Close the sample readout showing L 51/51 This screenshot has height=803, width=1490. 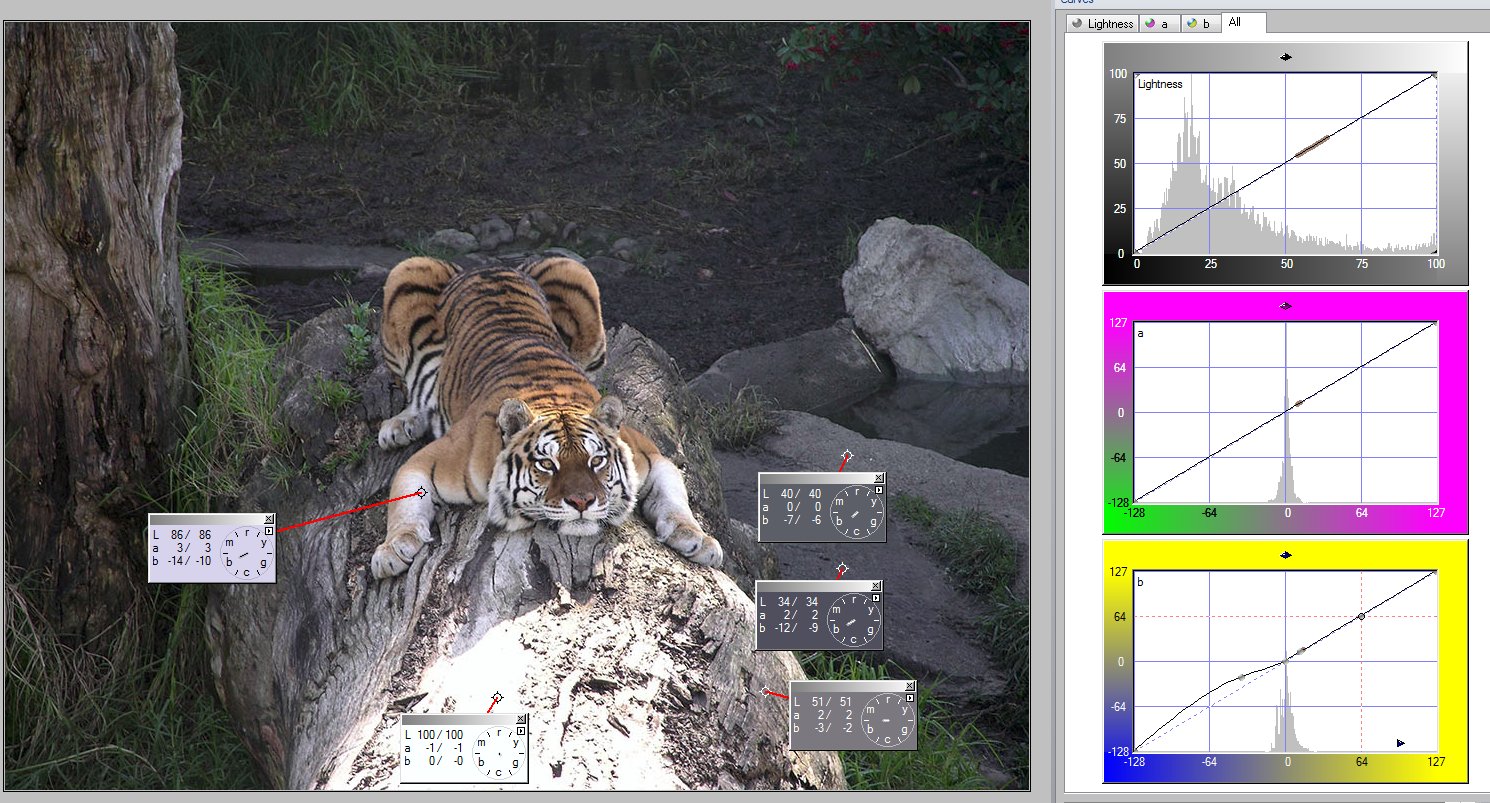point(910,687)
